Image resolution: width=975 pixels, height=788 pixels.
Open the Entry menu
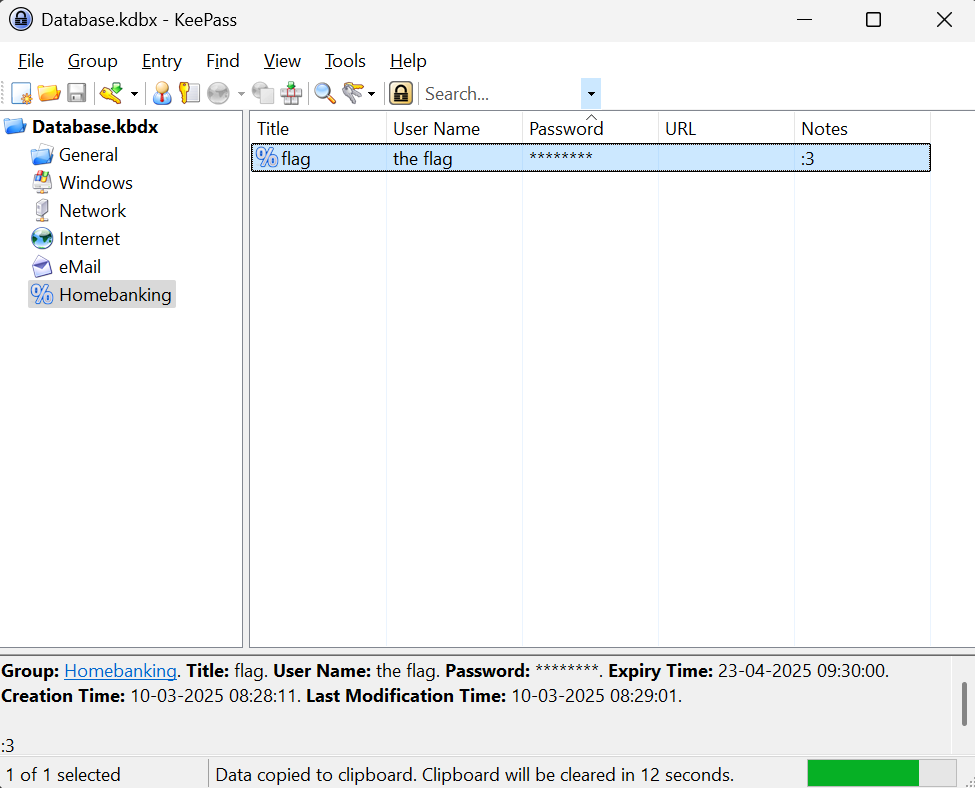(x=162, y=61)
